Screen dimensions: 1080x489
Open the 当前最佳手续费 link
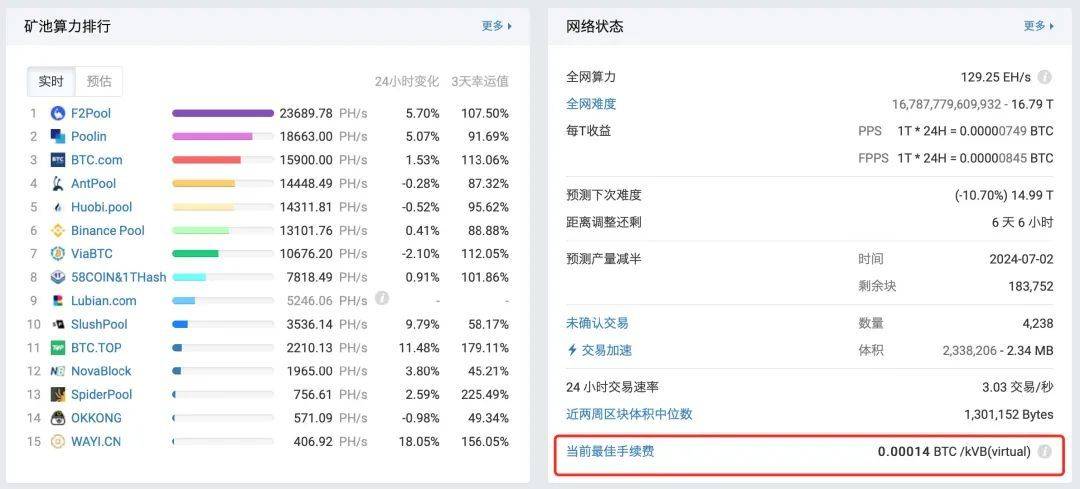(x=610, y=452)
